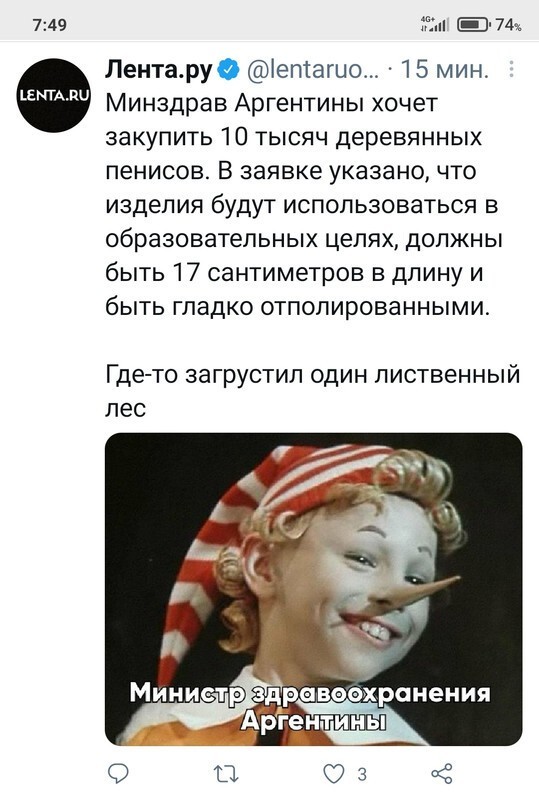539x800 pixels.
Task: Open the share icon below tweet
Action: click(442, 773)
